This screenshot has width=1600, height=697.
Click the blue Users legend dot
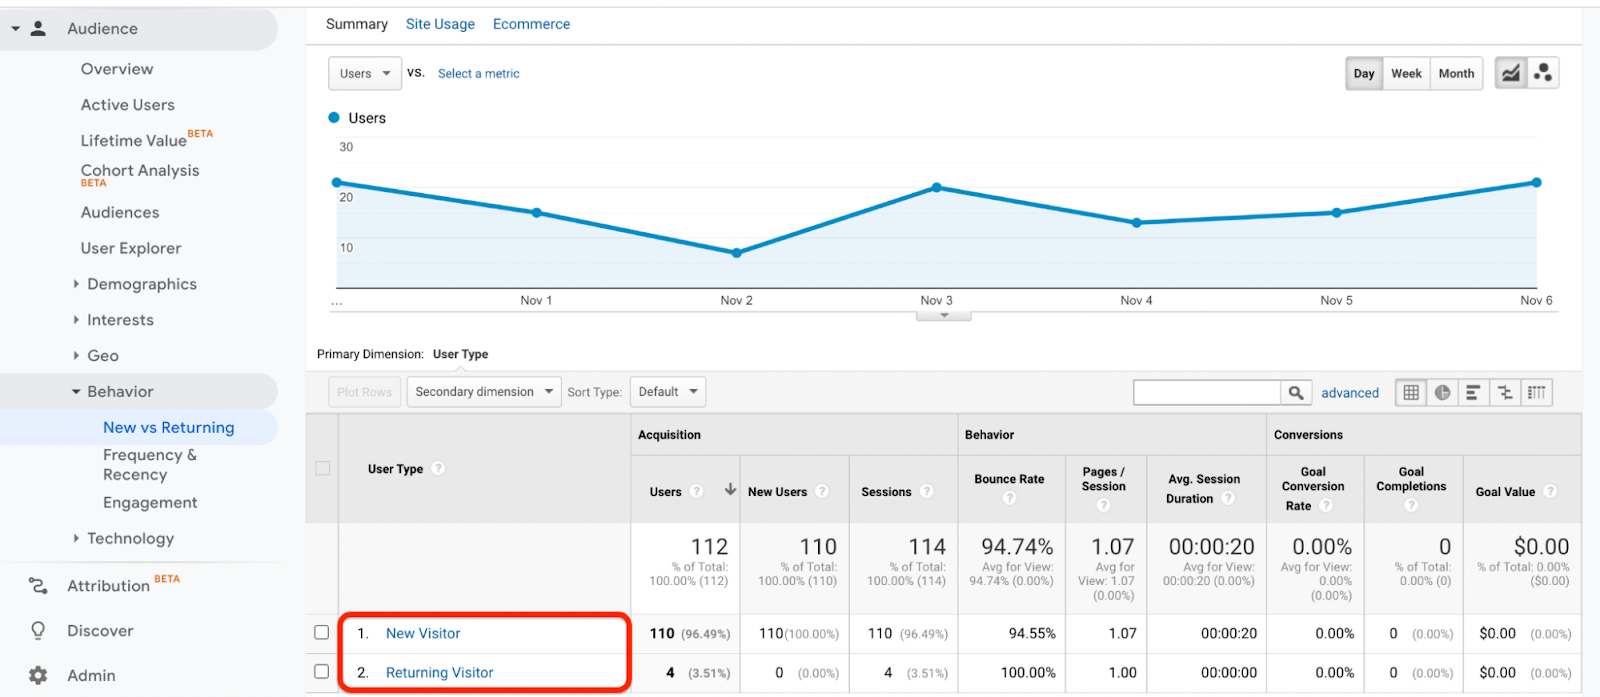point(334,117)
